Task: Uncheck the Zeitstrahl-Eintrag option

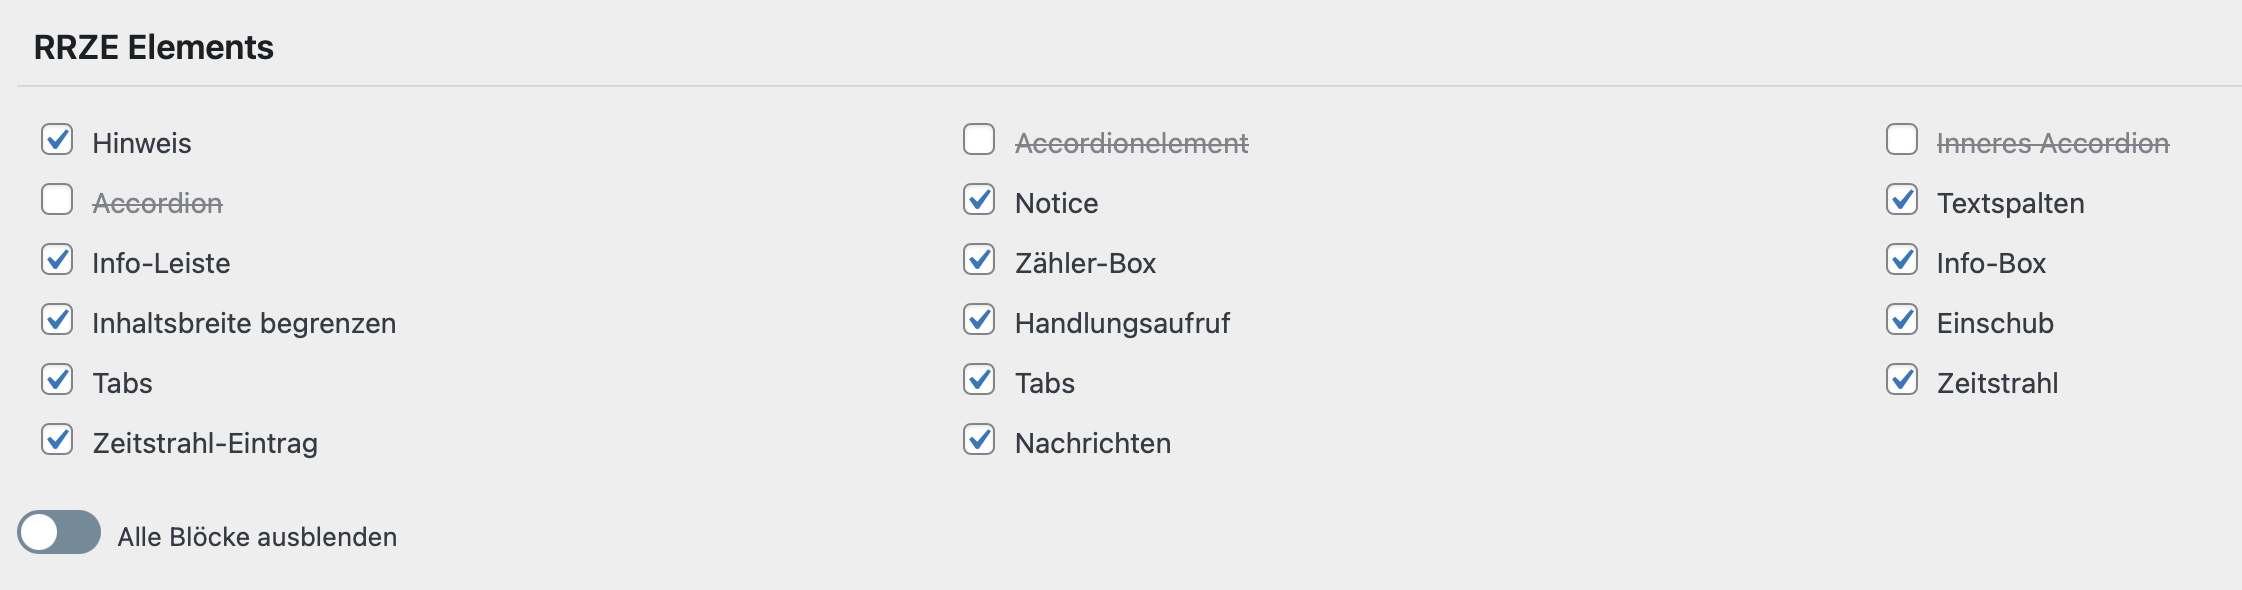Action: 57,442
